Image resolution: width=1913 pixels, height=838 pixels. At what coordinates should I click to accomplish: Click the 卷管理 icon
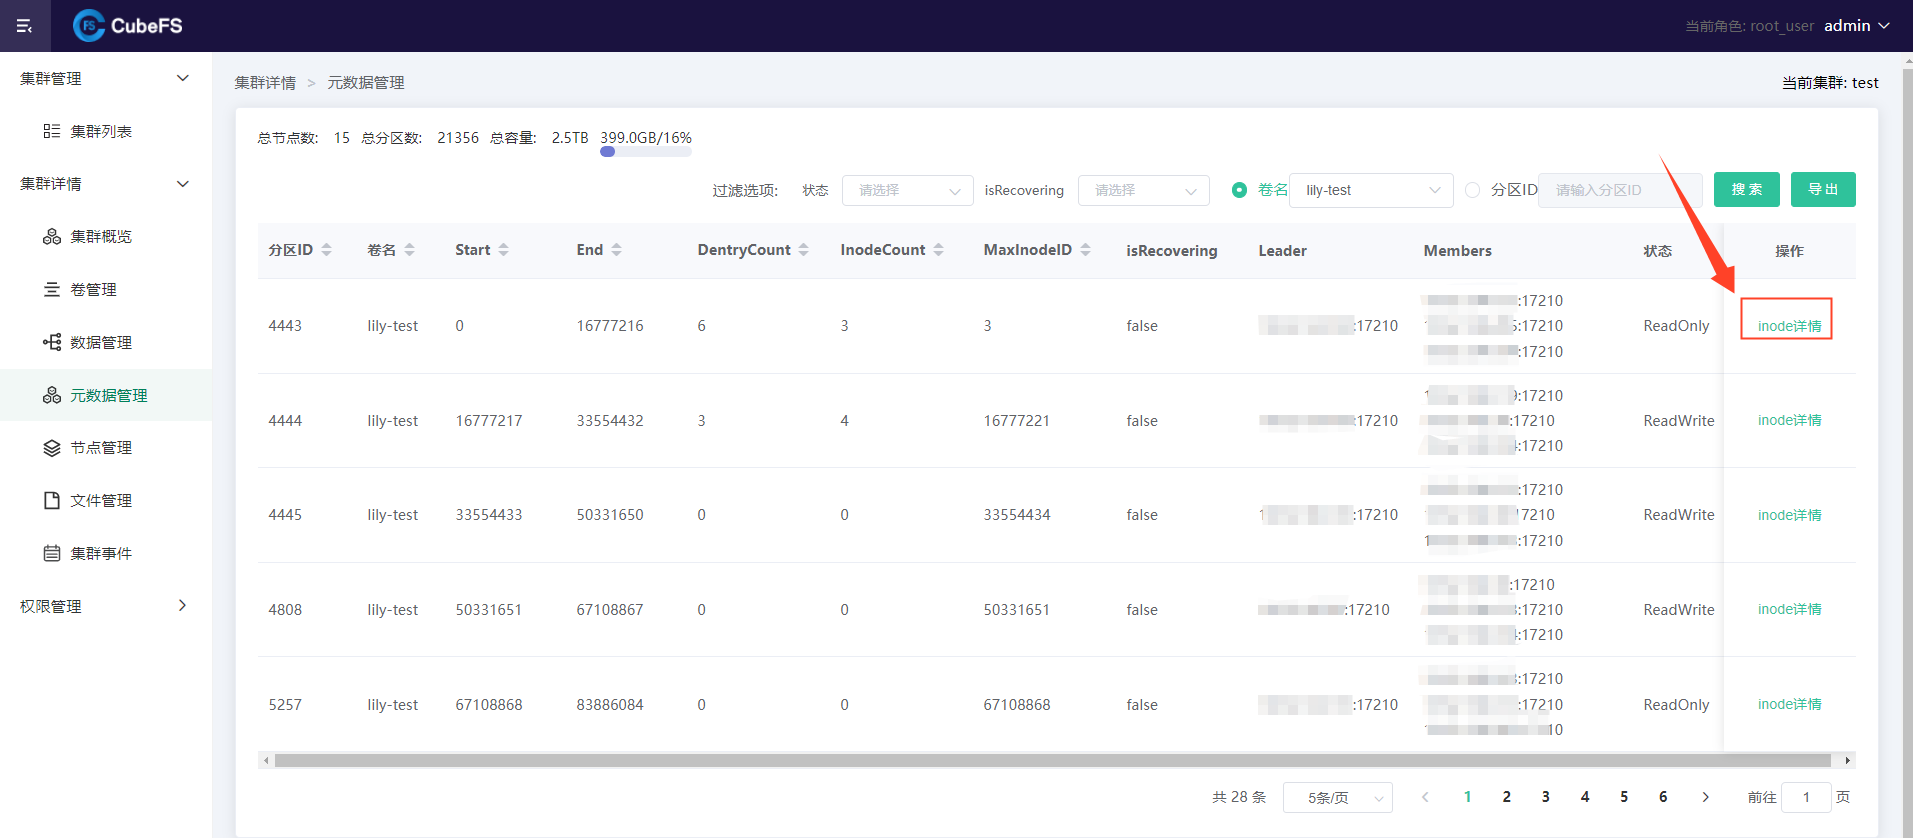(x=52, y=290)
